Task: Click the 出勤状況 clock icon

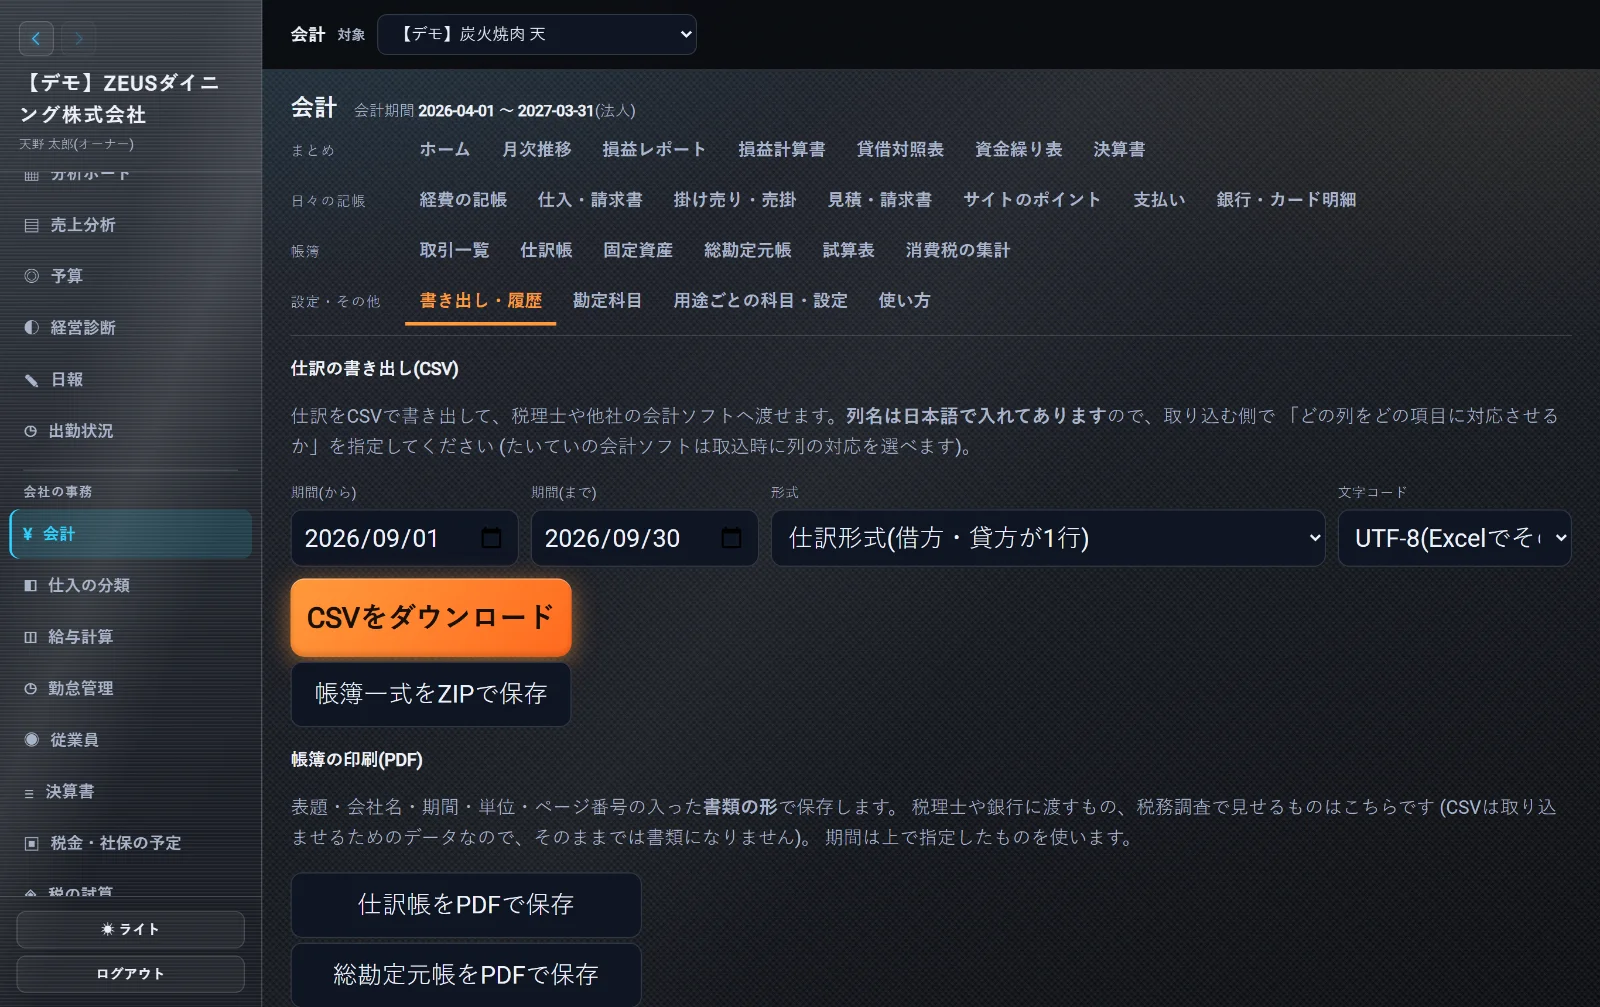Action: (31, 431)
